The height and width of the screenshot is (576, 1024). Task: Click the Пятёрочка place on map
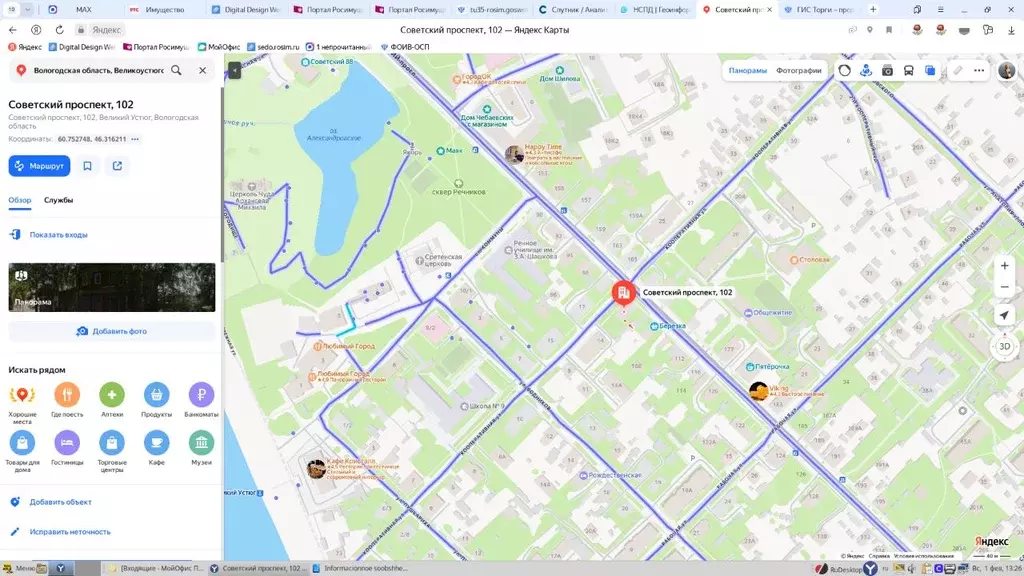767,366
